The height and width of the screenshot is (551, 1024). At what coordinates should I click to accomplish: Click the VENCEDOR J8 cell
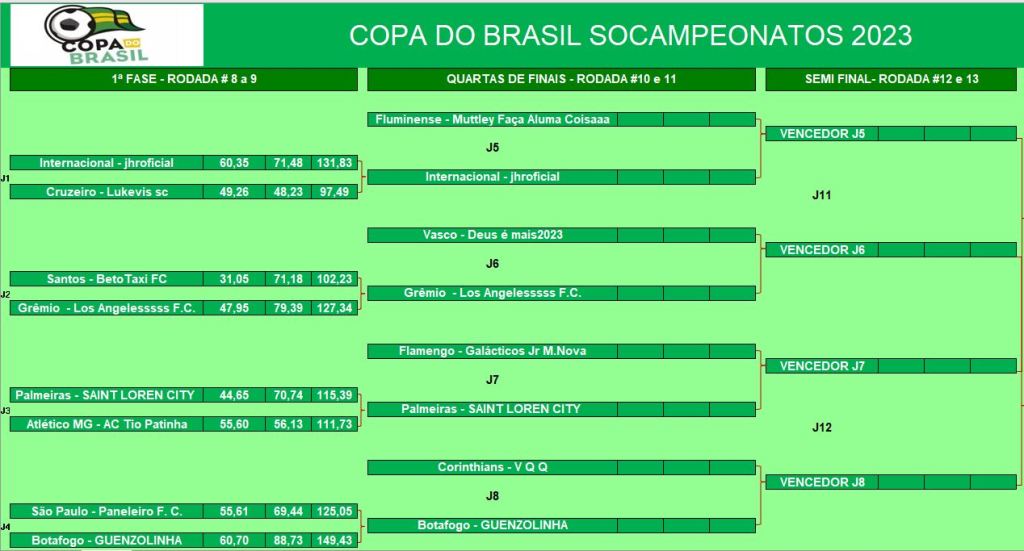point(822,482)
